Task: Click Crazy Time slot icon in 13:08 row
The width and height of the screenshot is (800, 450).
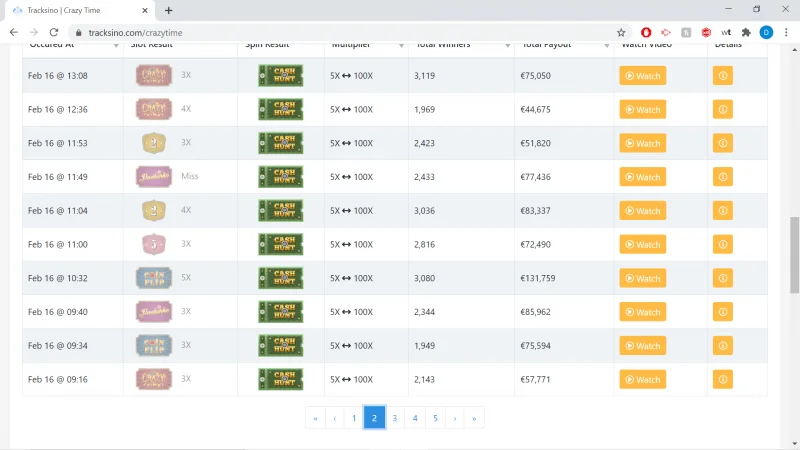Action: [x=154, y=75]
